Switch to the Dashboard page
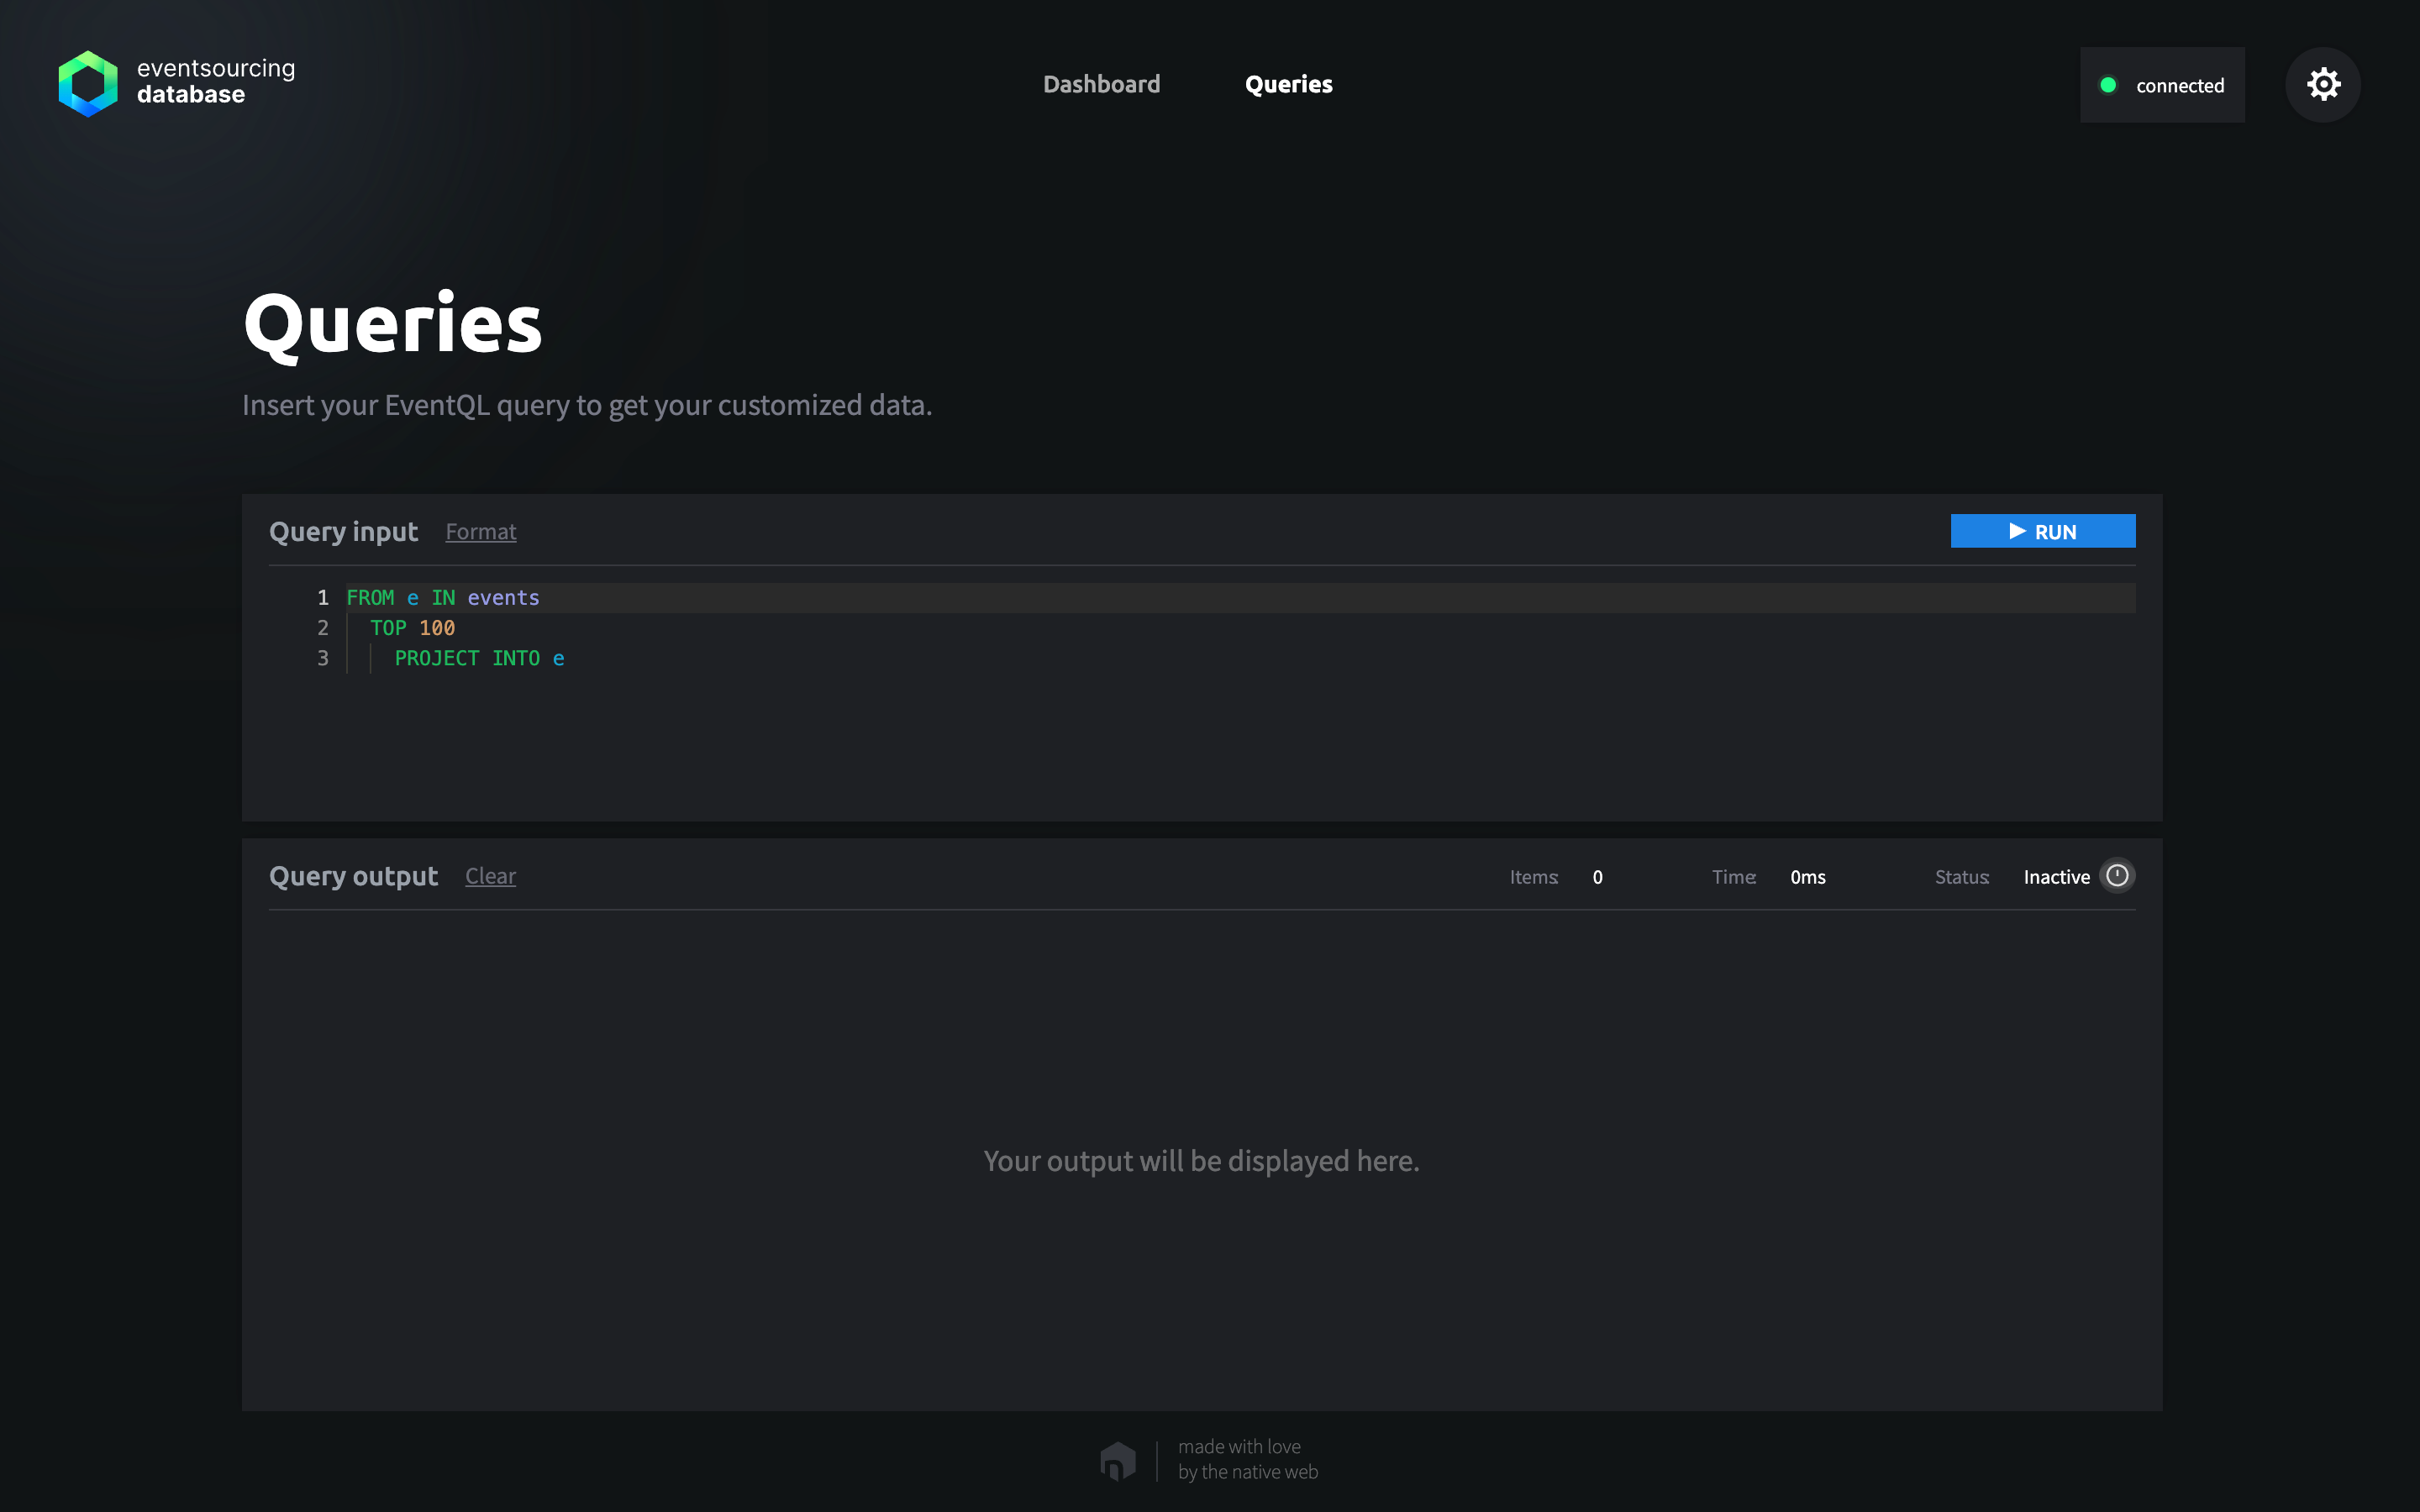2420x1512 pixels. coord(1101,84)
